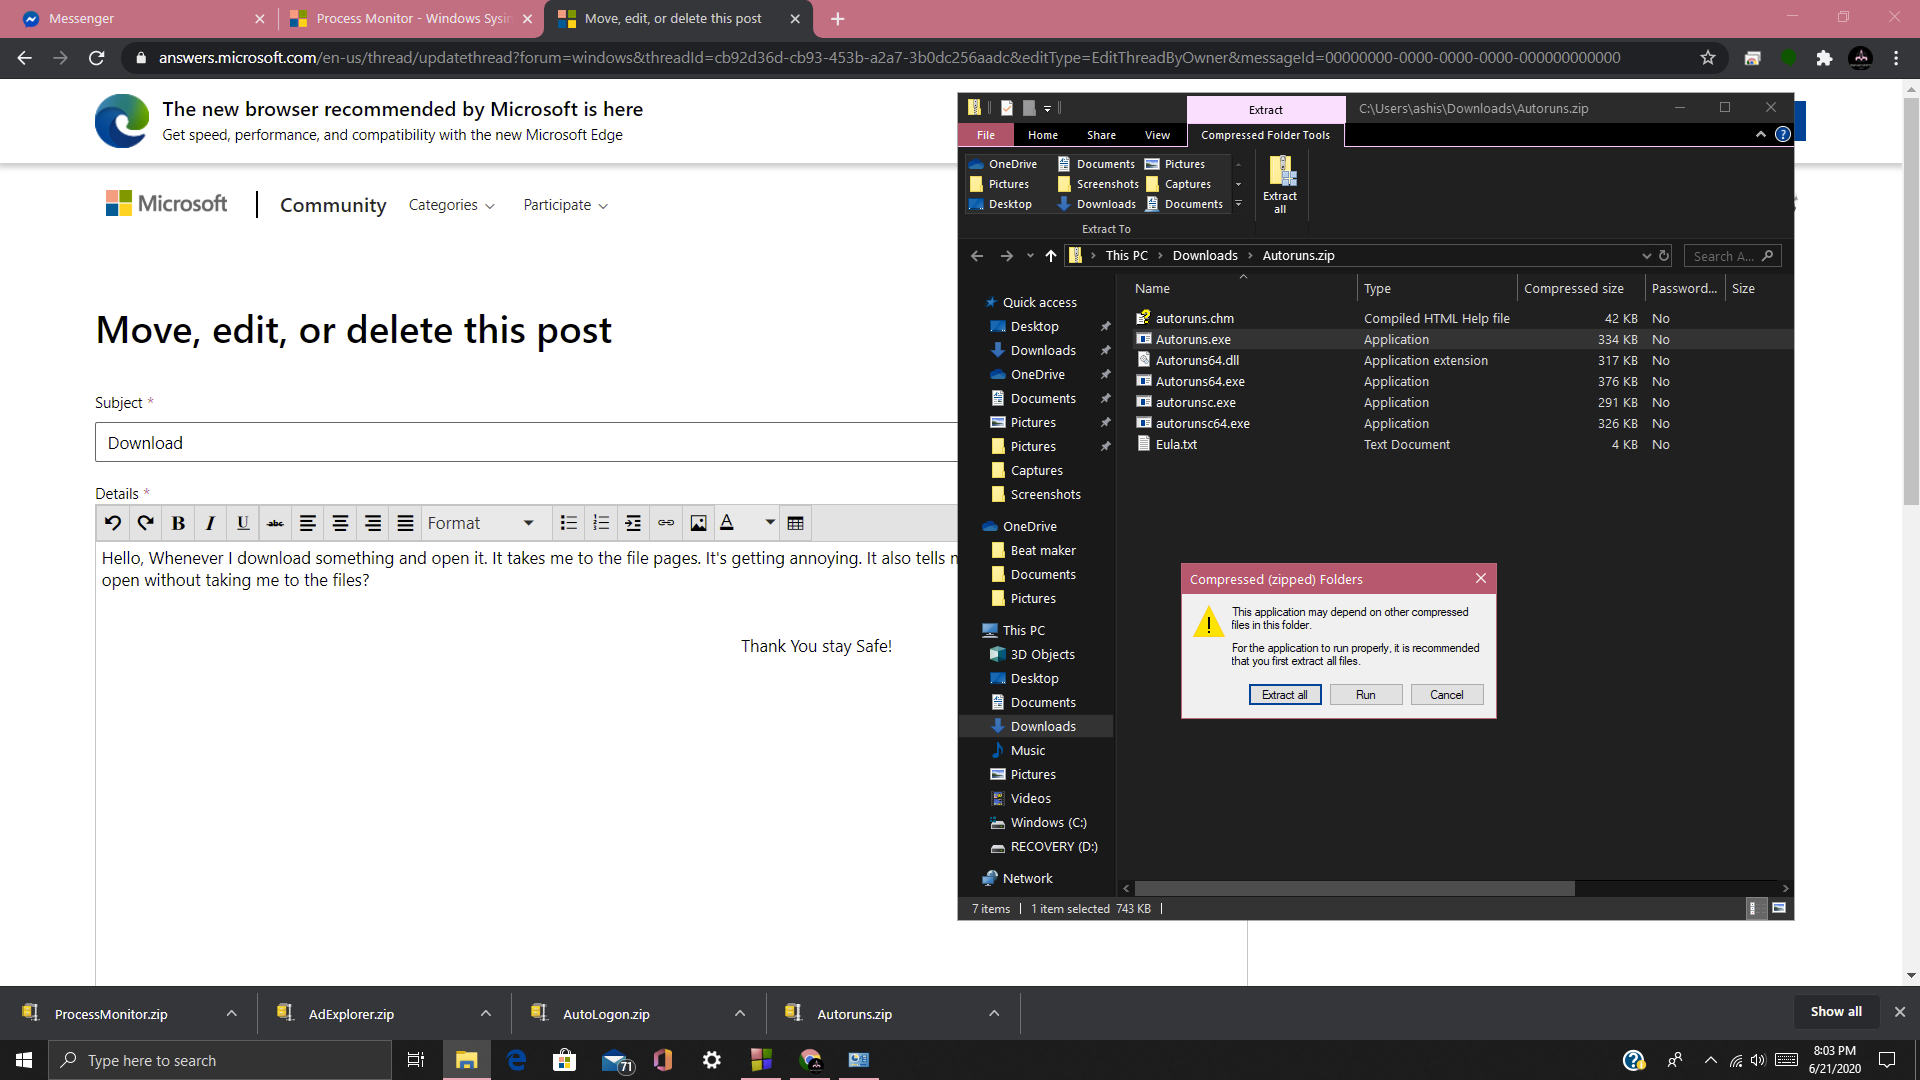Align text left in editor
This screenshot has width=1920, height=1080.
[308, 523]
